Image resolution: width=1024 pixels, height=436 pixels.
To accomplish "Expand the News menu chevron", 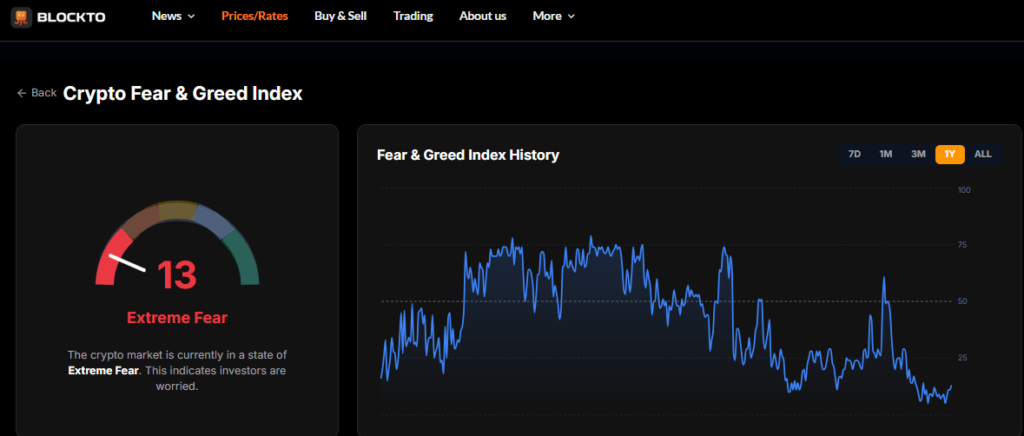I will pos(191,17).
